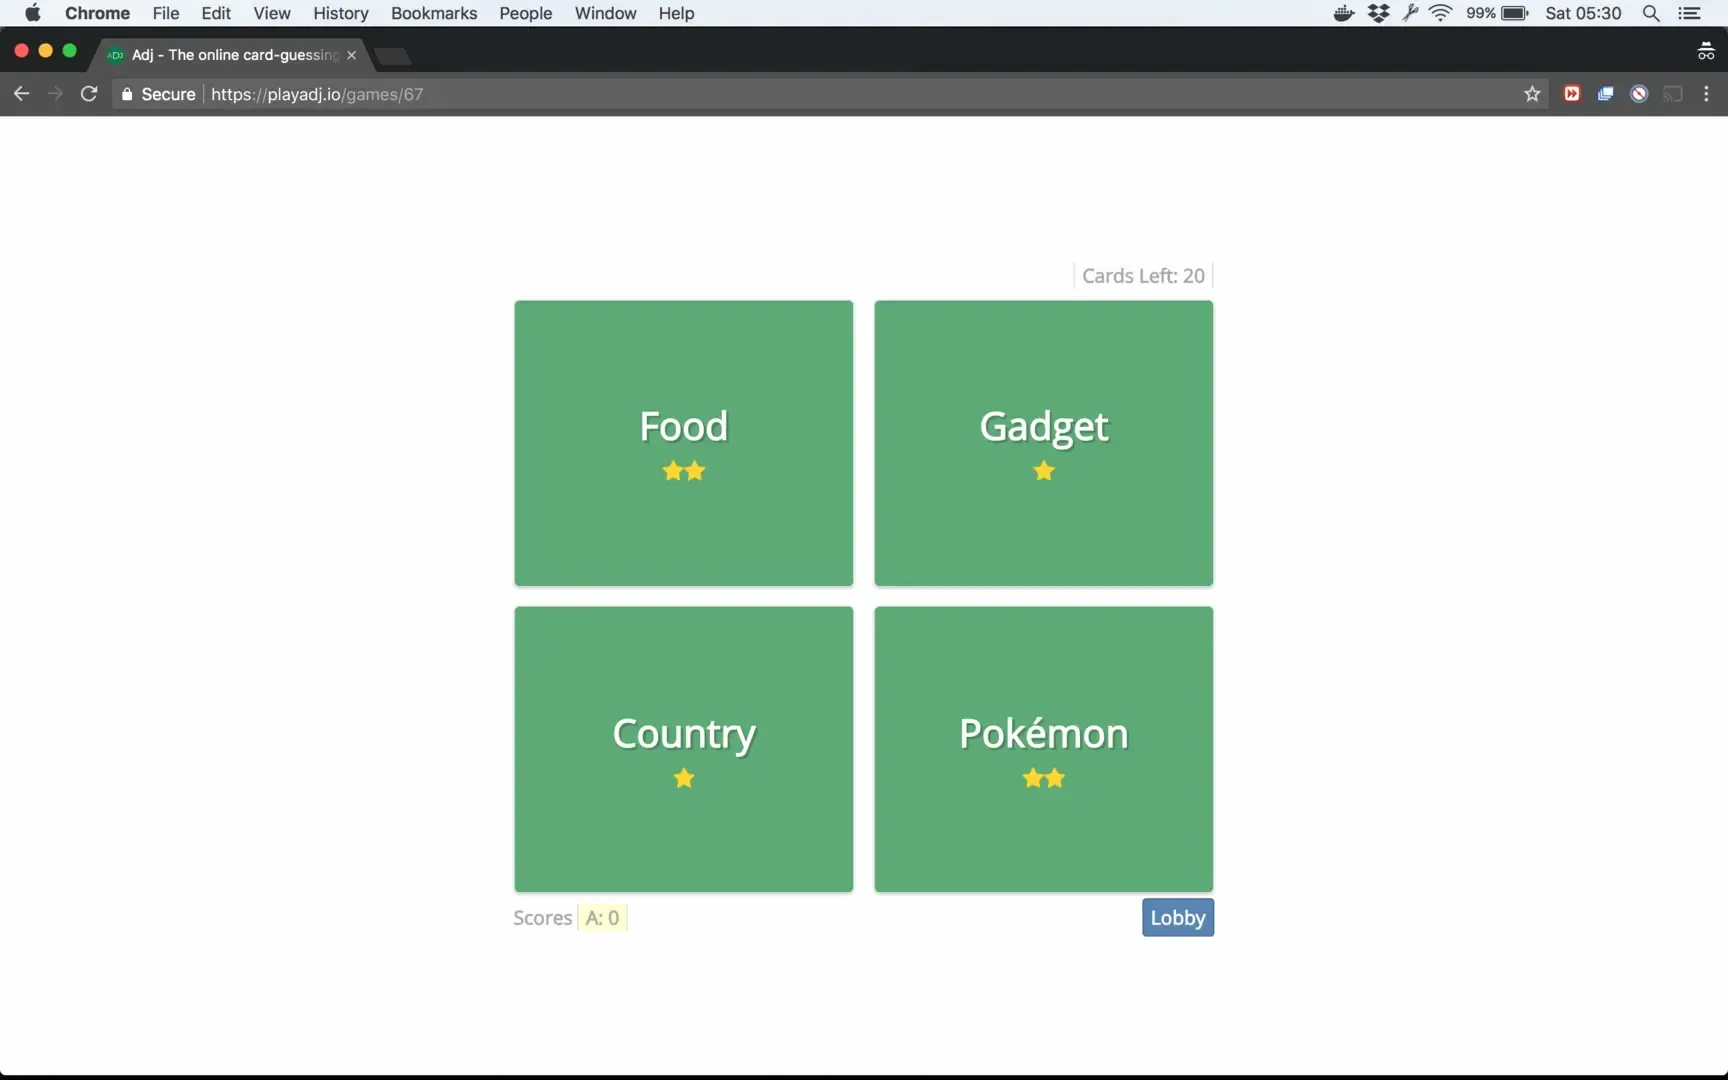Pick the Country category card
Image resolution: width=1728 pixels, height=1080 pixels.
tap(684, 749)
